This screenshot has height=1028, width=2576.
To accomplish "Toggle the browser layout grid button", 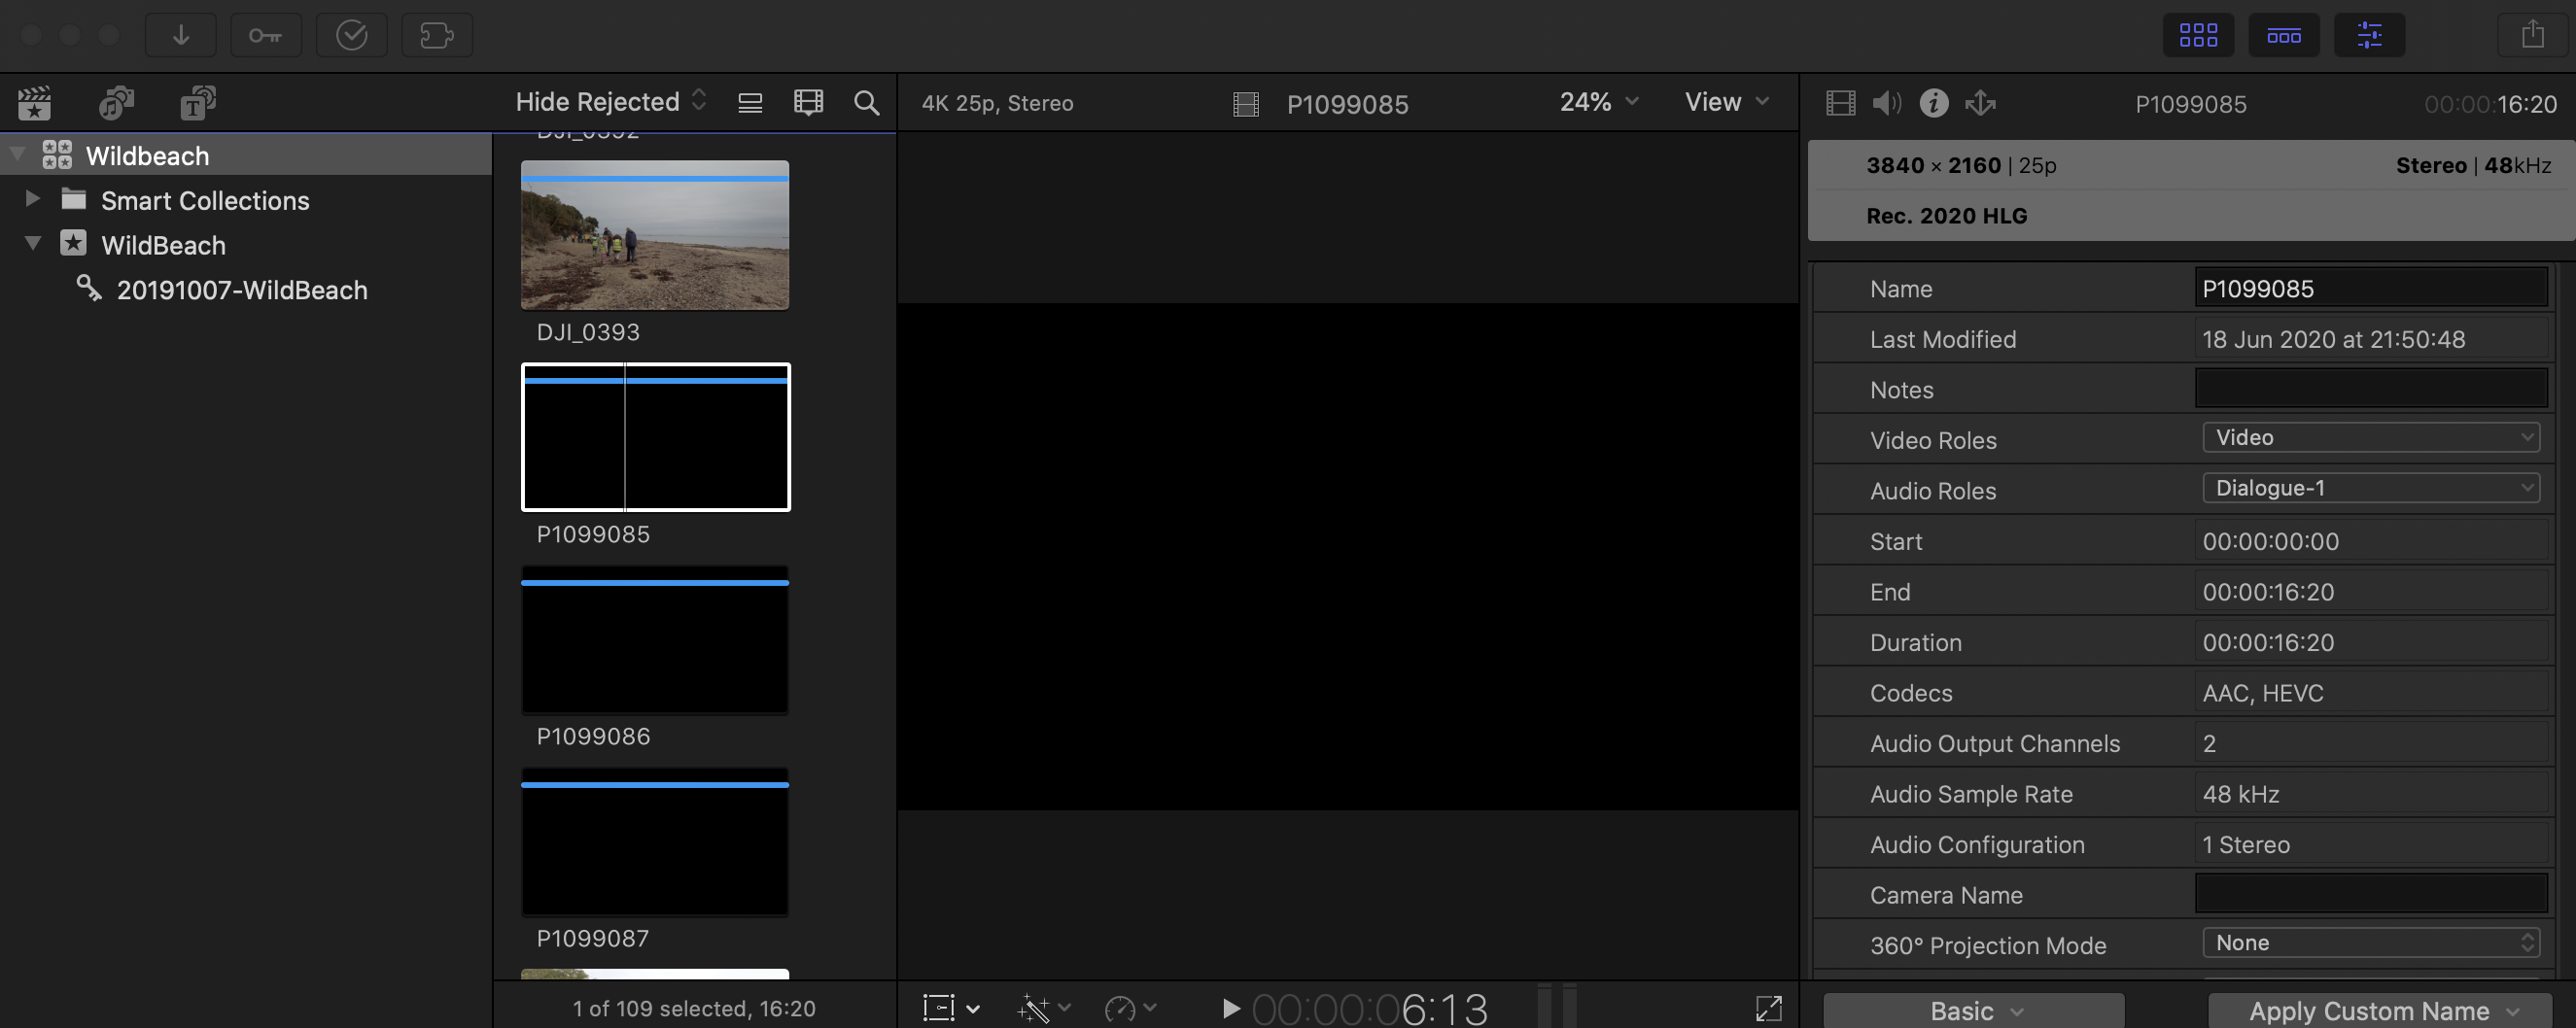I will pyautogui.click(x=2198, y=35).
